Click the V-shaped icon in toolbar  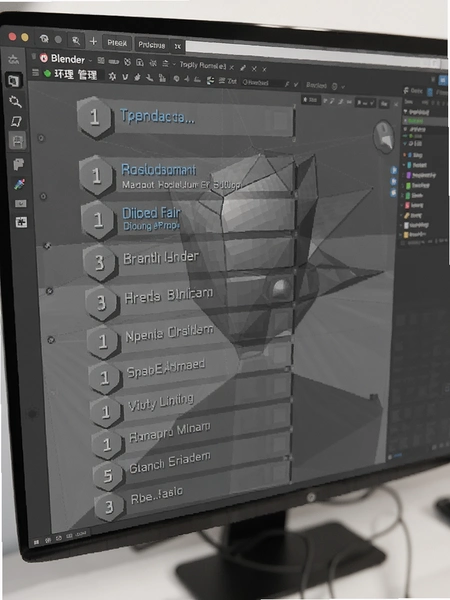[x=125, y=77]
